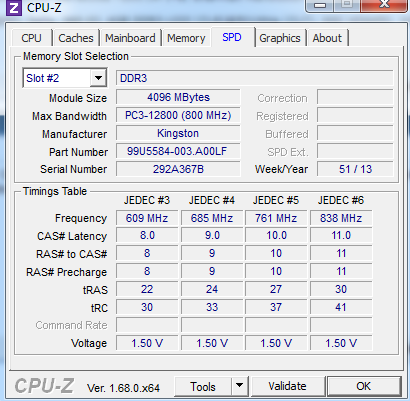Click the empty Correction field
The image size is (410, 401).
tap(355, 98)
